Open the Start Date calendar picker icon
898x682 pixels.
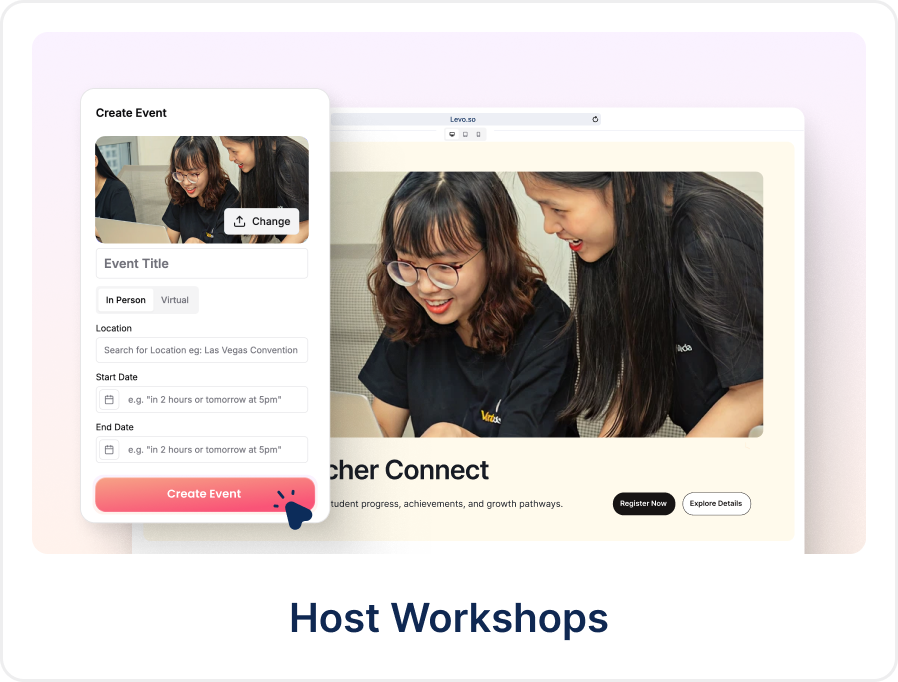pyautogui.click(x=108, y=399)
